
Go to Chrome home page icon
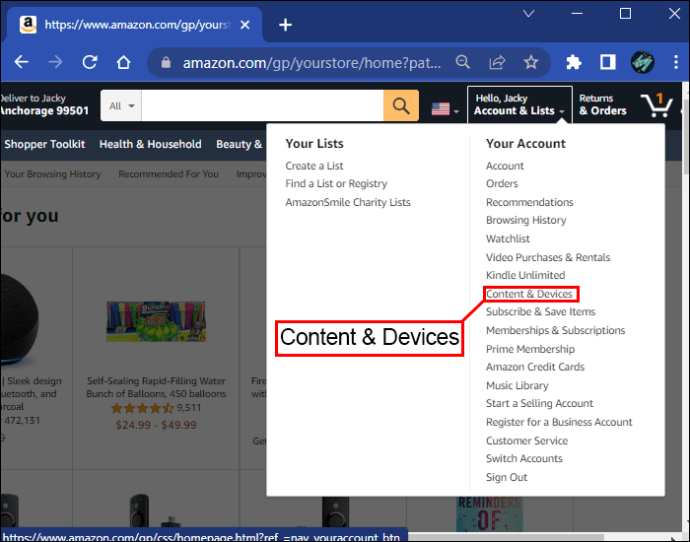click(x=124, y=63)
